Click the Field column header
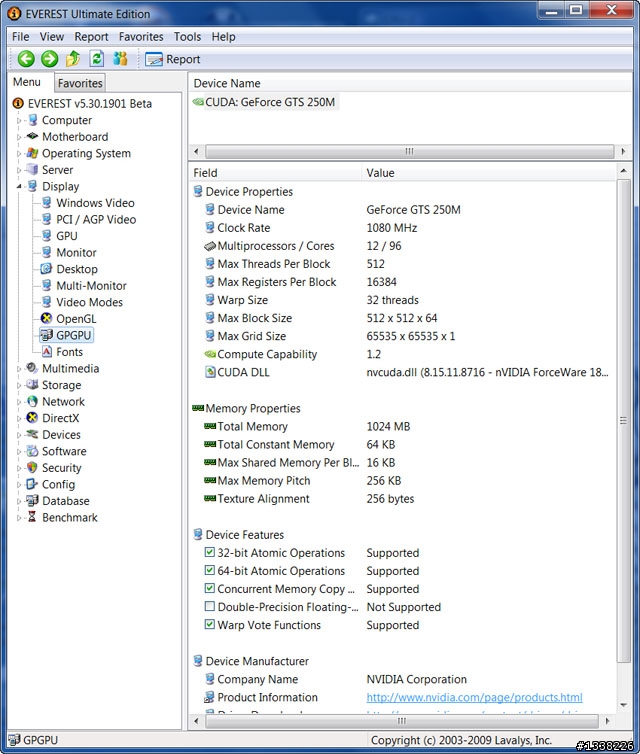This screenshot has width=640, height=754. pyautogui.click(x=275, y=173)
